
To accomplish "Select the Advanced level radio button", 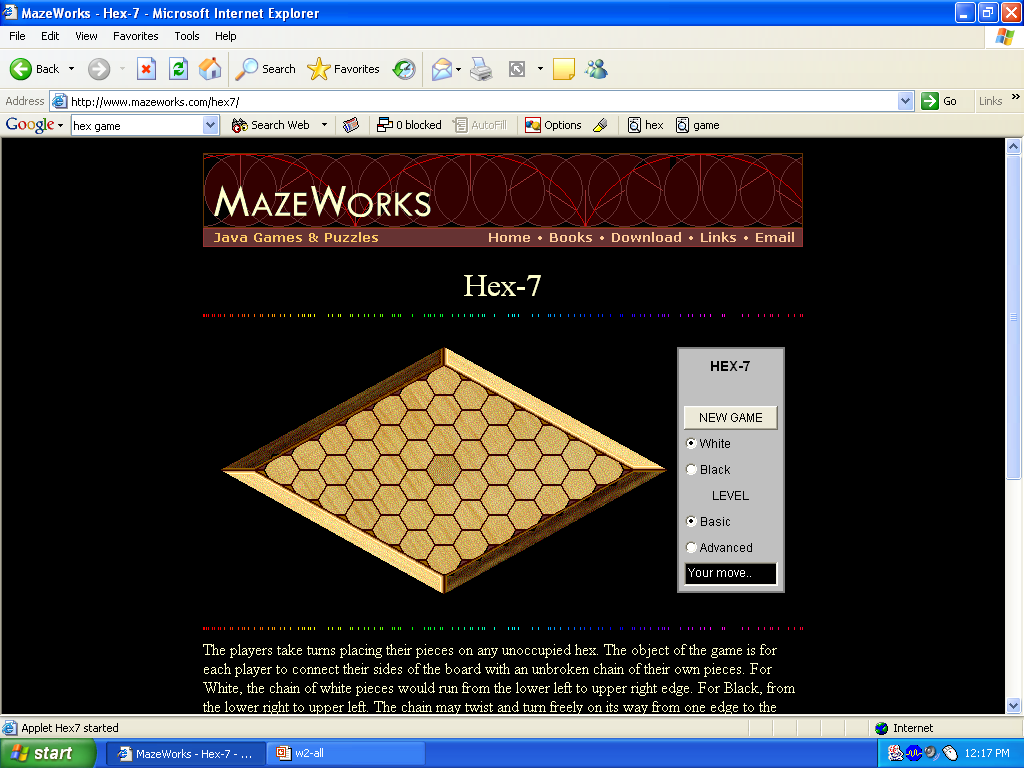I will click(691, 548).
